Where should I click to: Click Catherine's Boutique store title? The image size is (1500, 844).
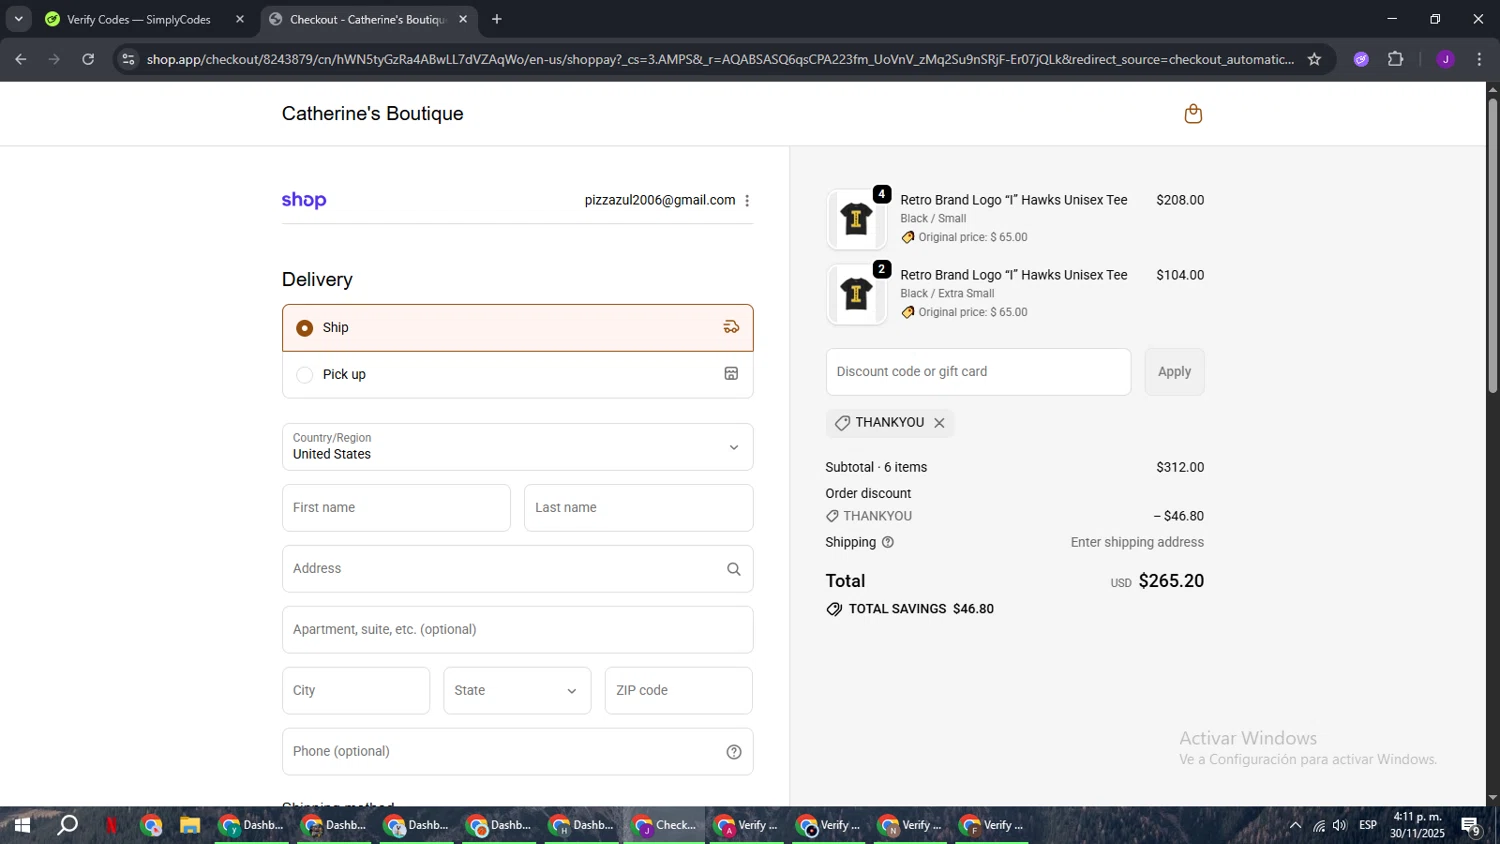pyautogui.click(x=372, y=114)
